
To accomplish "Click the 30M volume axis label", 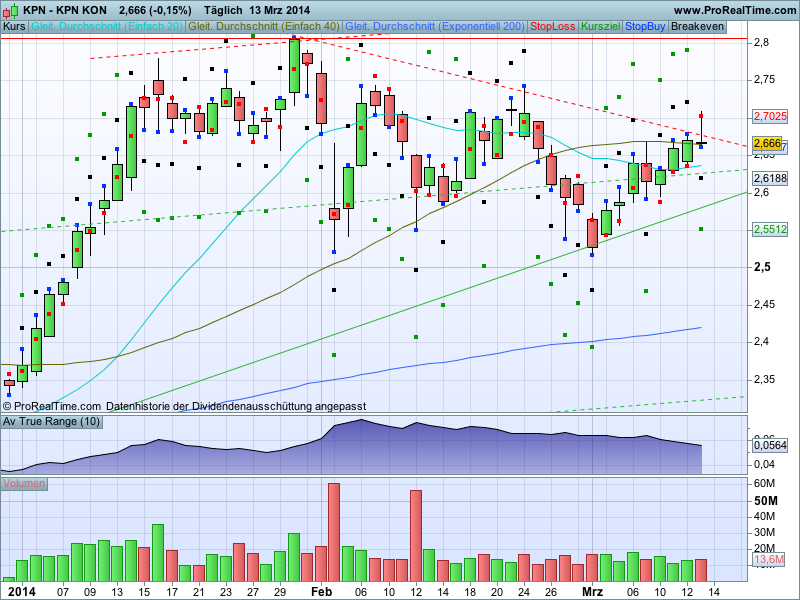I will (764, 533).
